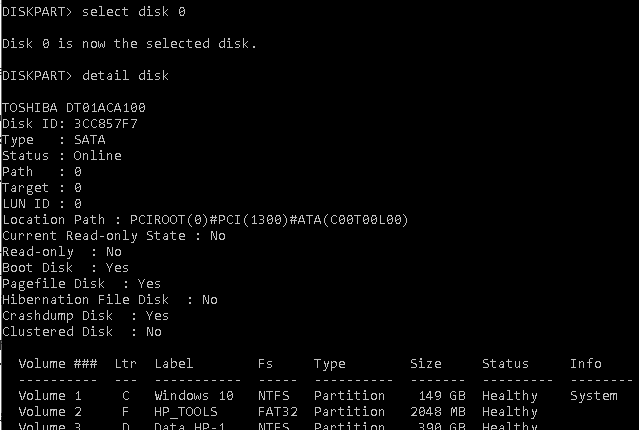The image size is (639, 430).
Task: Click the 'select disk 0' command text
Action: [134, 11]
